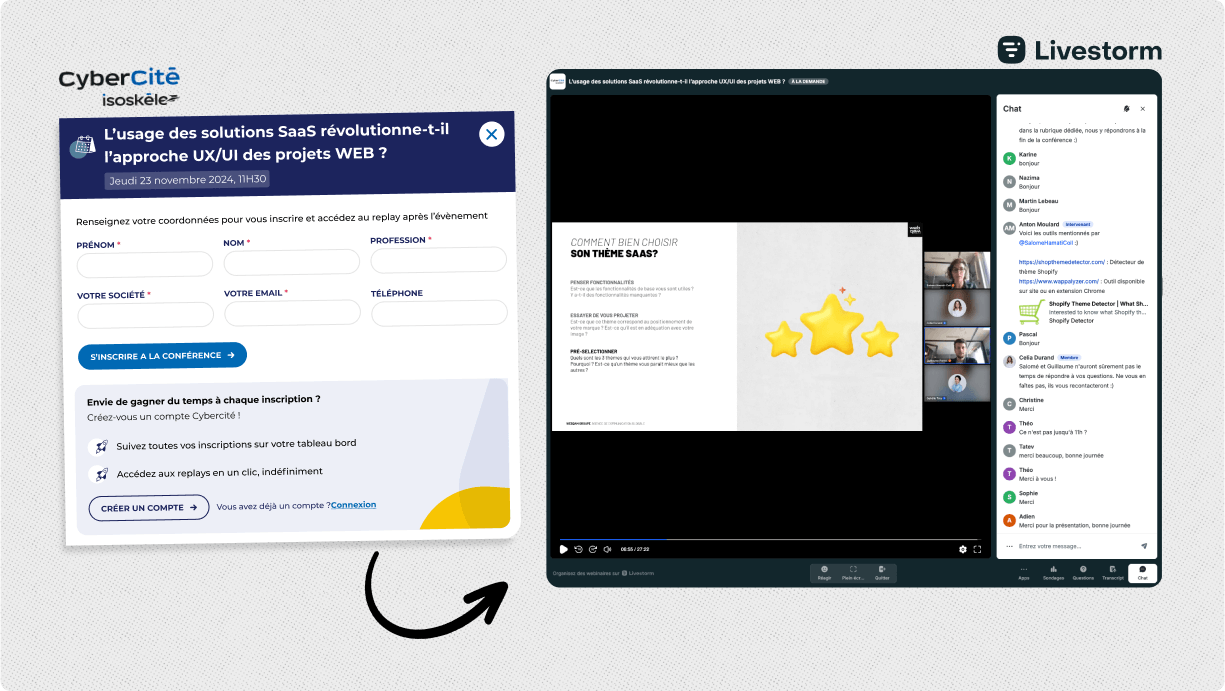This screenshot has height=691, width=1225.
Task: Open the shopthemedetector.com link
Action: pos(1061,262)
